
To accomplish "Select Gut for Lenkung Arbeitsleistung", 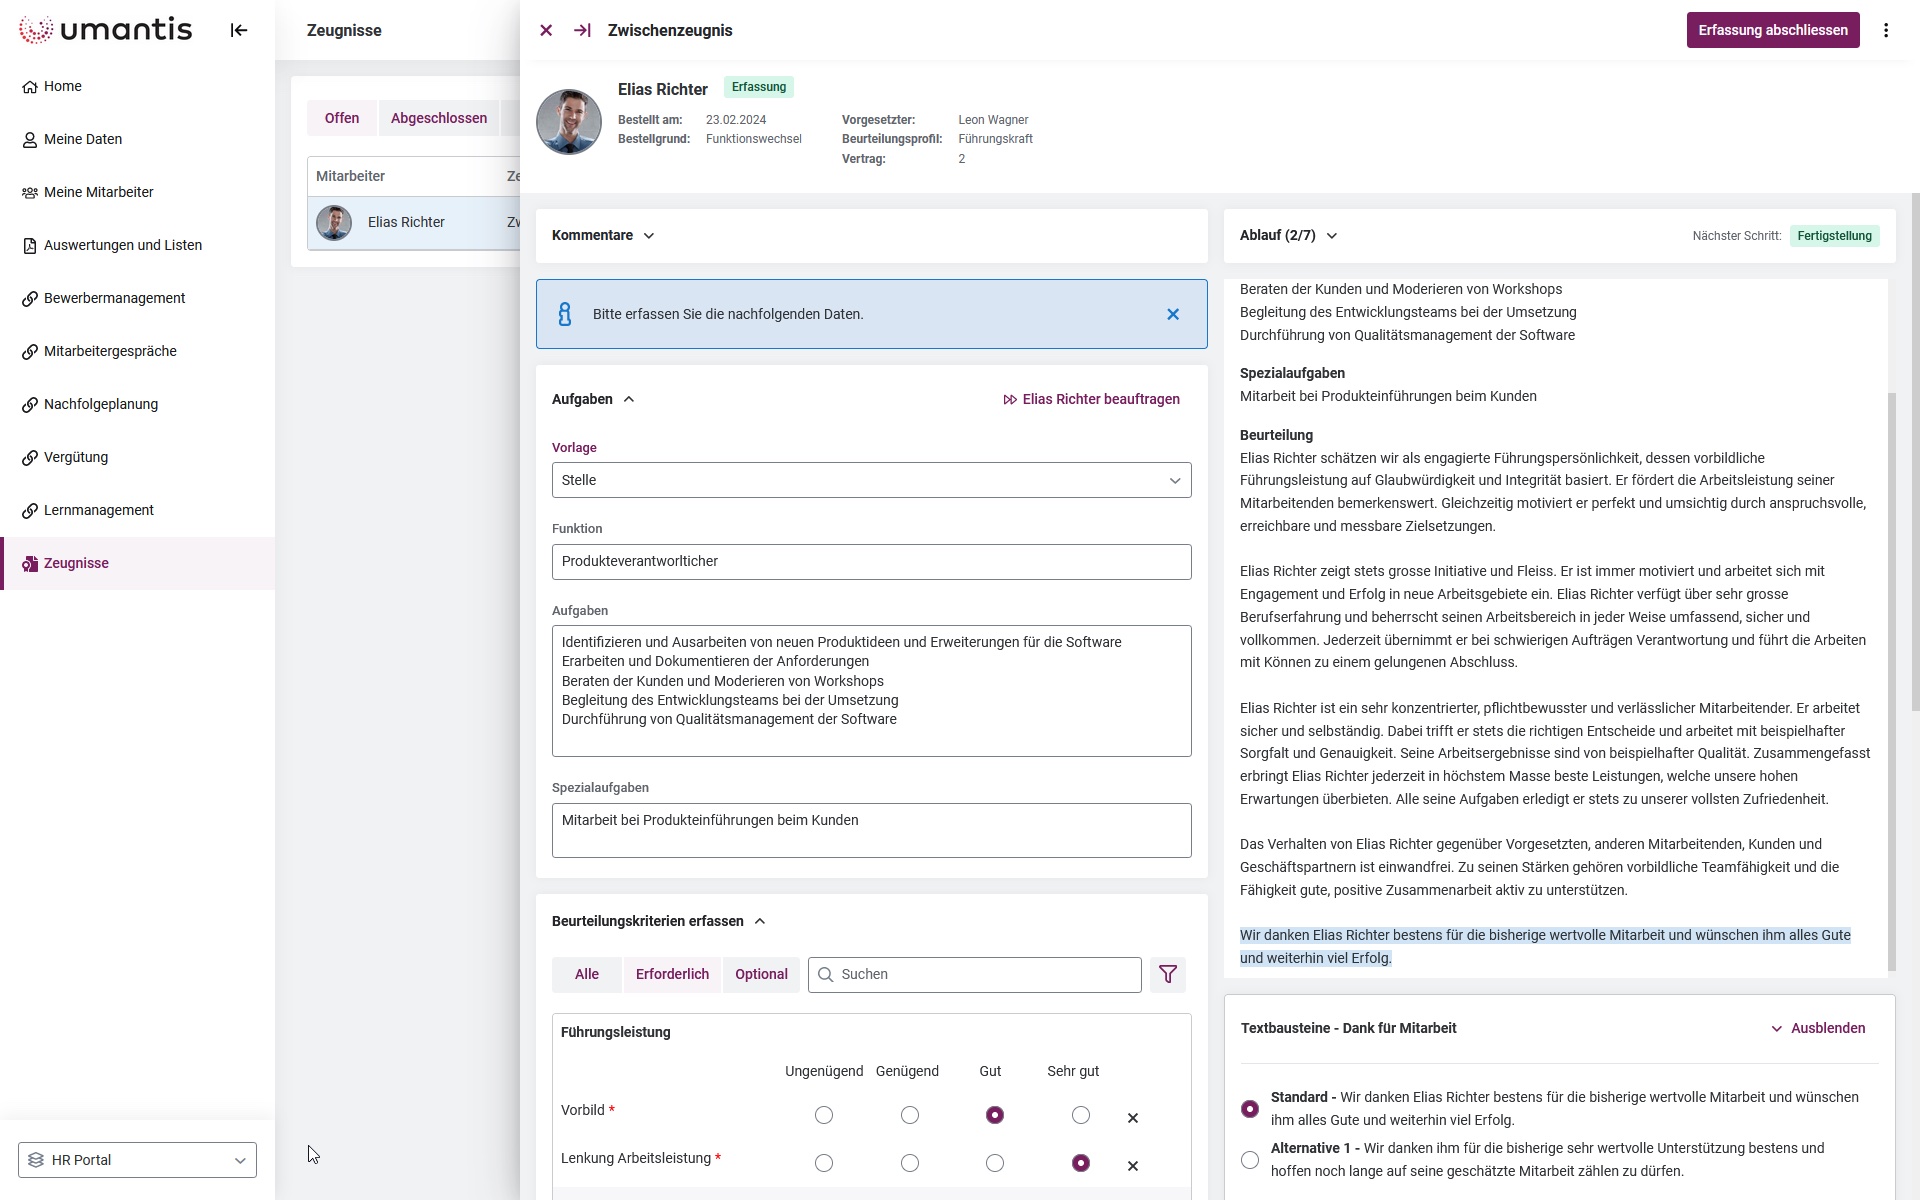I will (x=994, y=1163).
